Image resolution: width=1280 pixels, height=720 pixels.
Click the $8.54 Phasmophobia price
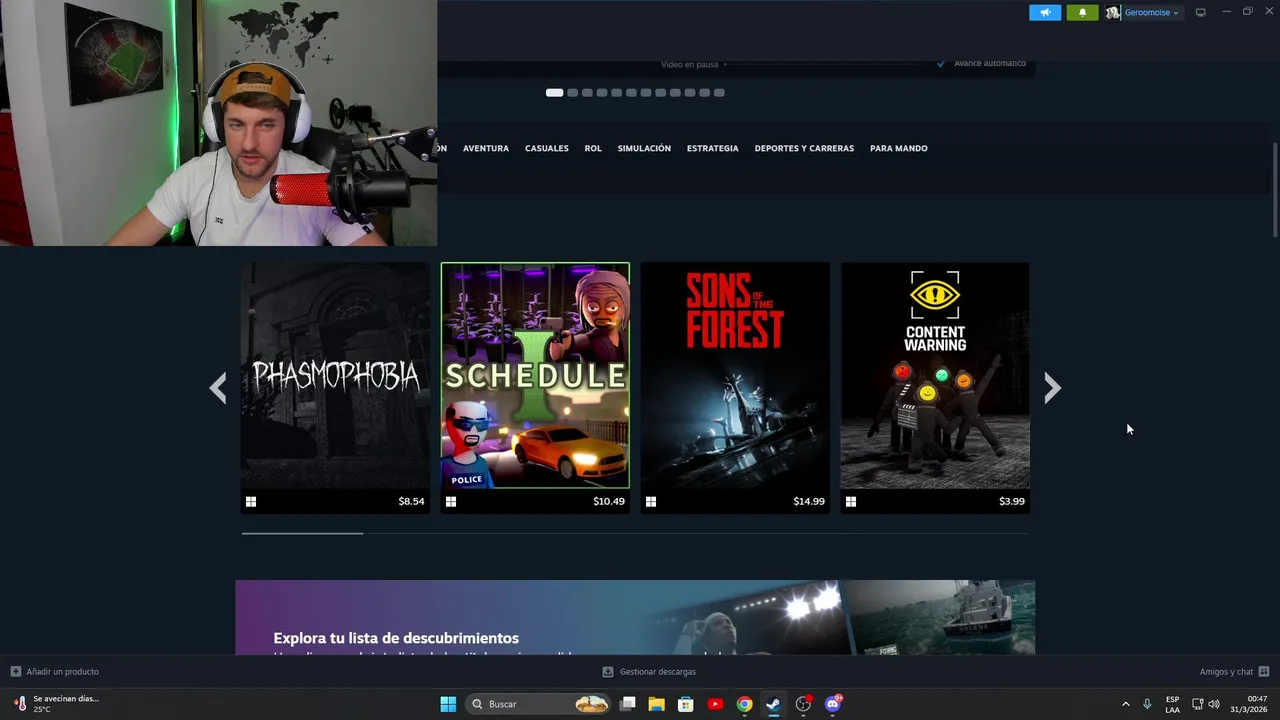pyautogui.click(x=411, y=502)
